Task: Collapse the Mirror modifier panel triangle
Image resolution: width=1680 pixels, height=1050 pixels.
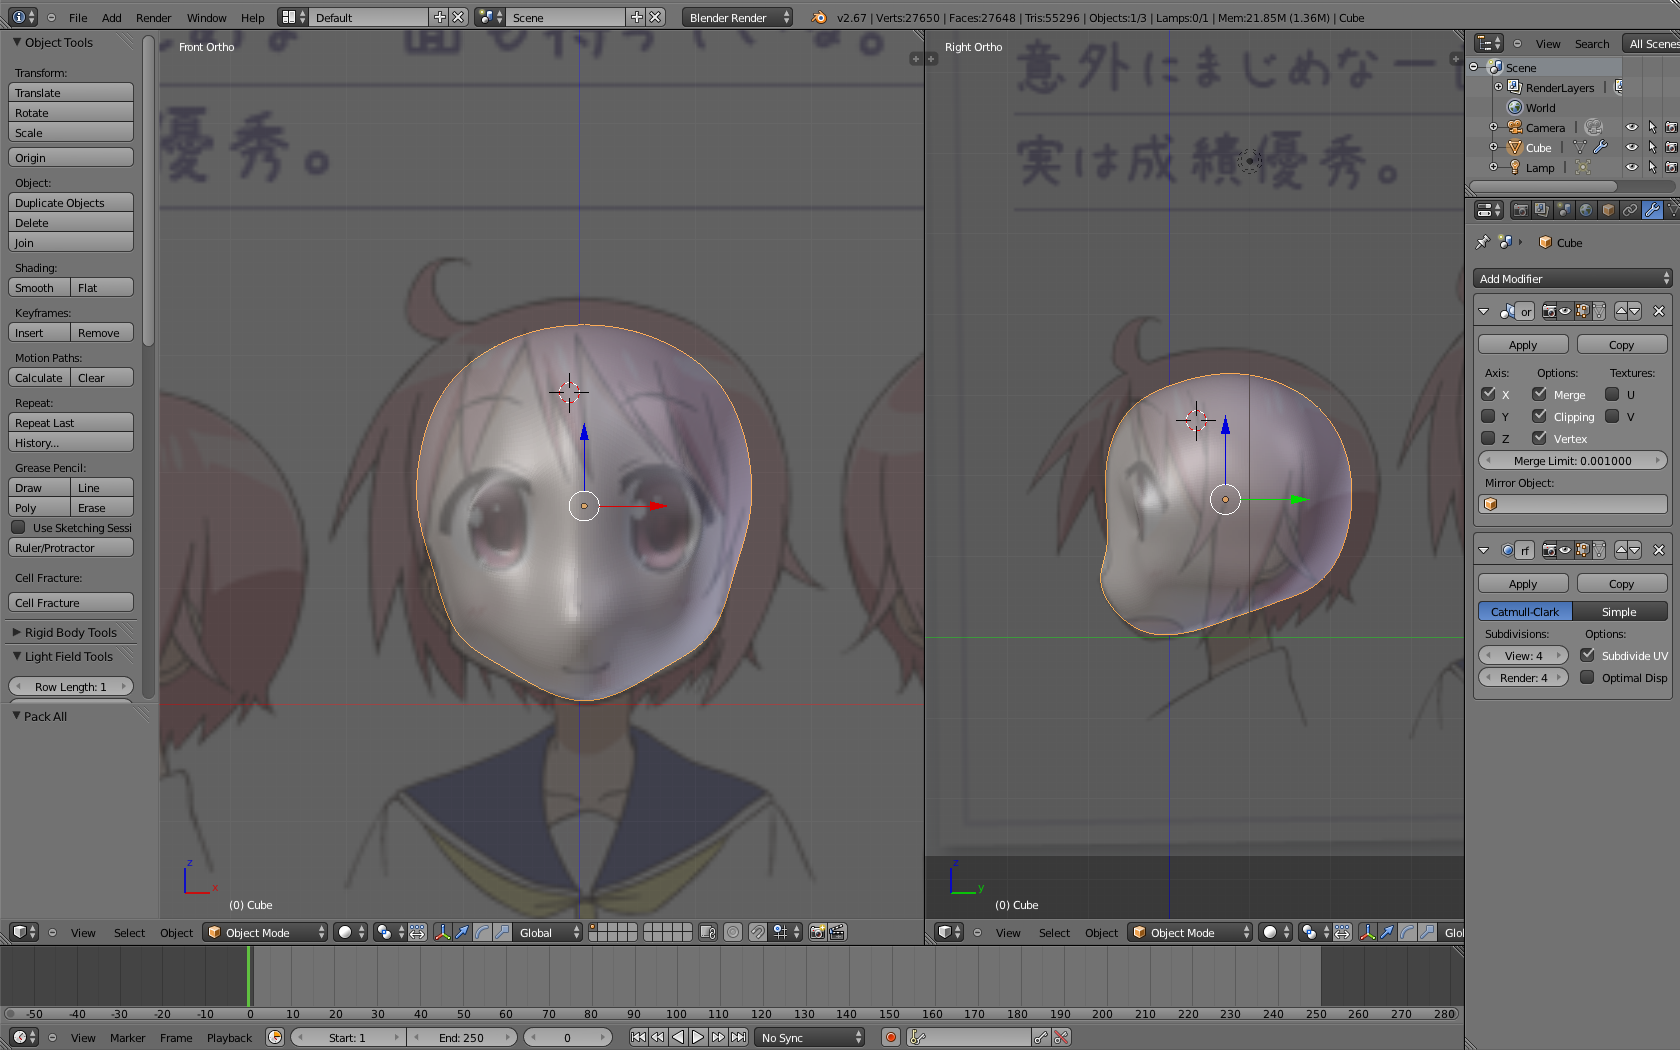Action: (x=1484, y=311)
